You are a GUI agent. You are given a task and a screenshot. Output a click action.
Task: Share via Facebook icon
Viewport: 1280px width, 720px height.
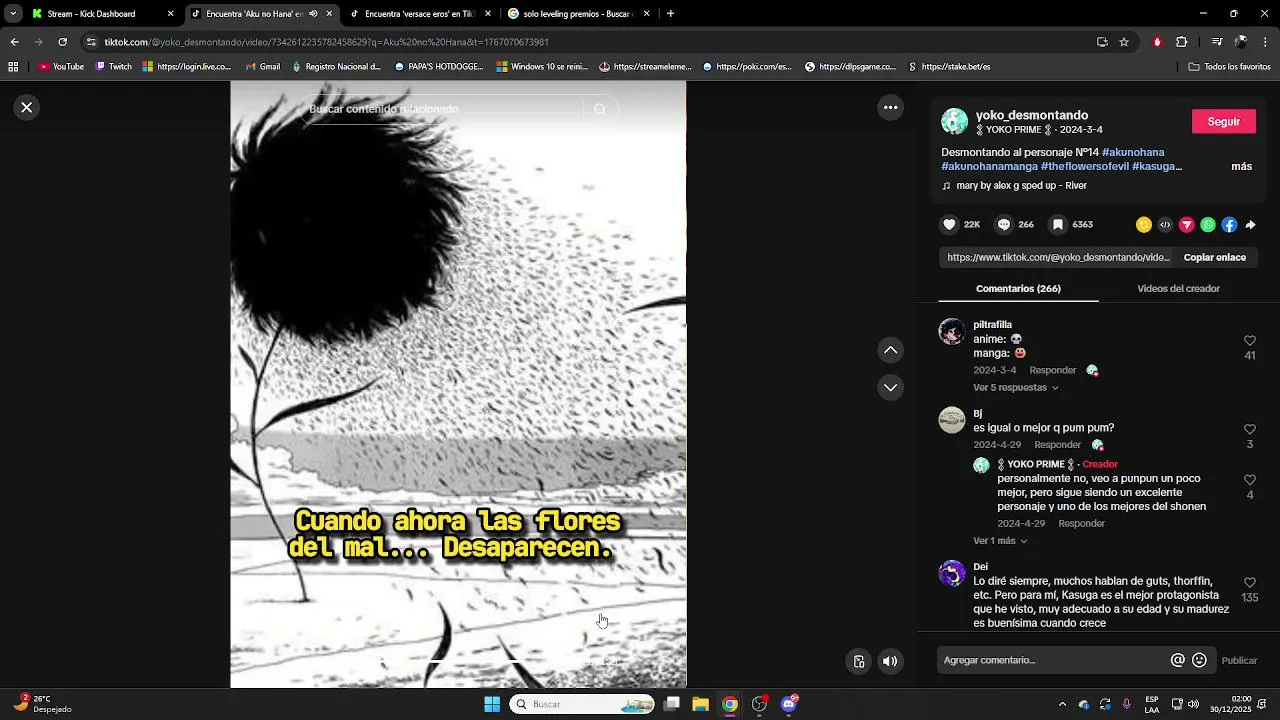[x=1229, y=225]
